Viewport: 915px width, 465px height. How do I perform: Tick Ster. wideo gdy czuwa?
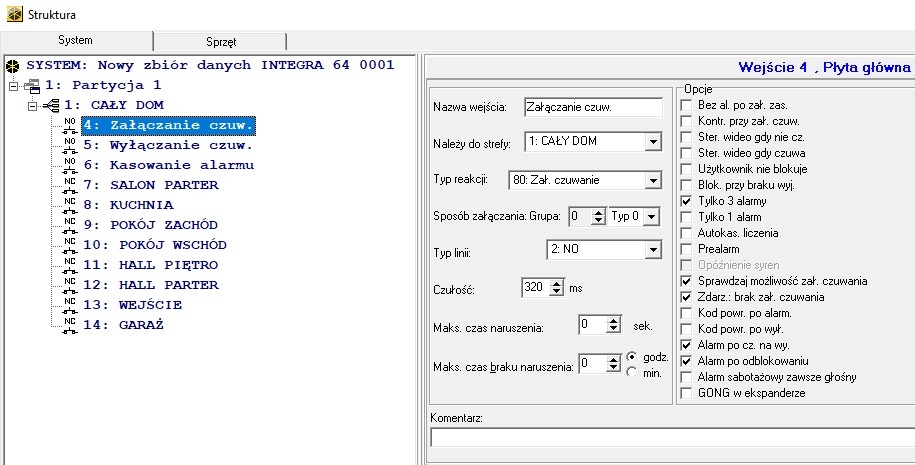pyautogui.click(x=686, y=153)
